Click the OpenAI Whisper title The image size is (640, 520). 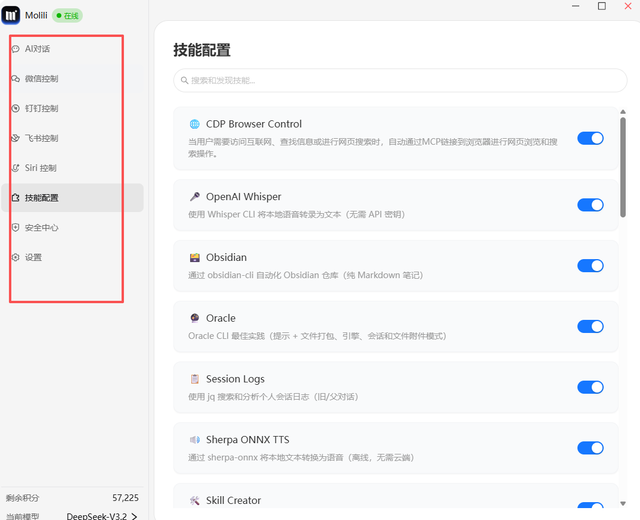[243, 197]
